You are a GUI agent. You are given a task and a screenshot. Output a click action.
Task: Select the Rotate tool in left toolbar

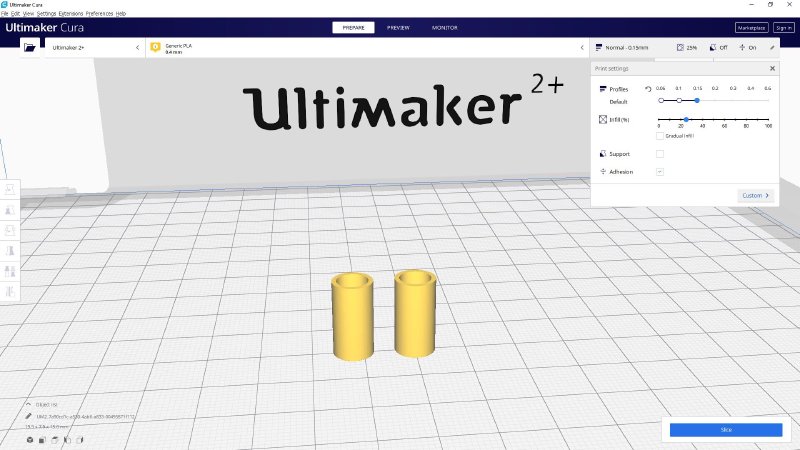(9, 230)
